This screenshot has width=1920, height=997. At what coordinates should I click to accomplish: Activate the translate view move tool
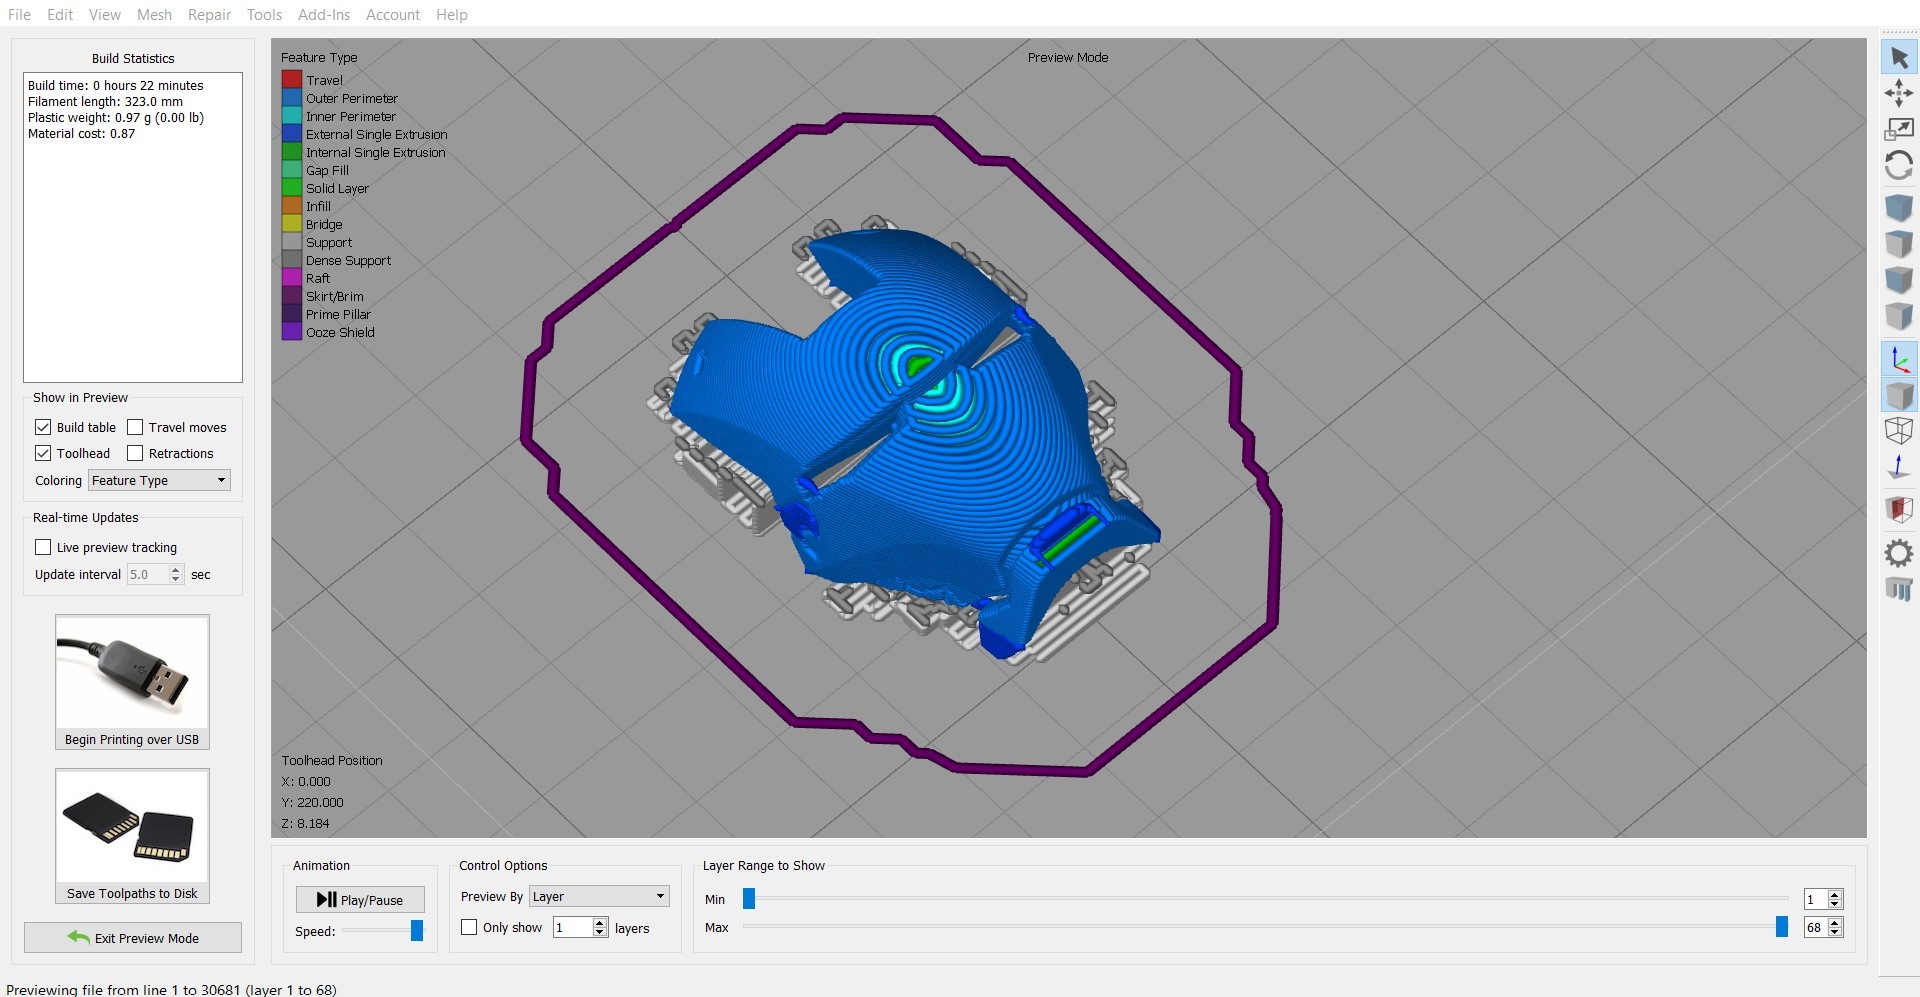(1899, 94)
